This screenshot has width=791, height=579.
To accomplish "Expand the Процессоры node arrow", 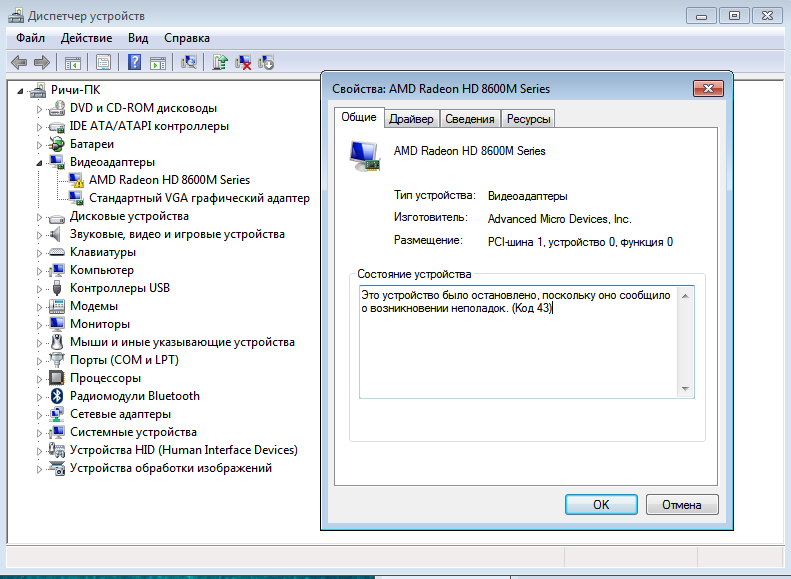I will click(39, 379).
